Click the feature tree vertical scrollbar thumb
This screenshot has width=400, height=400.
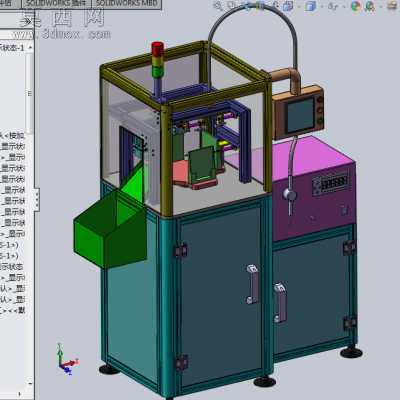(30, 93)
